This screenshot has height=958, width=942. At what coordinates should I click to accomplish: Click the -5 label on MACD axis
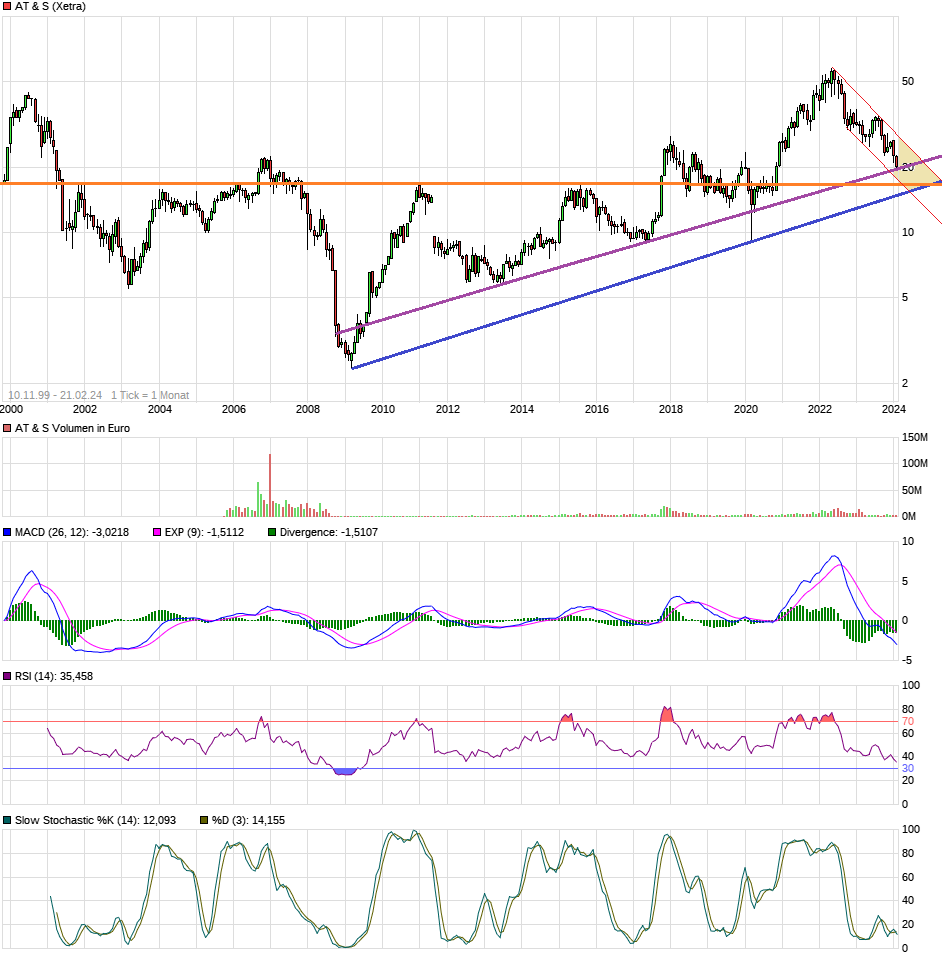[907, 660]
